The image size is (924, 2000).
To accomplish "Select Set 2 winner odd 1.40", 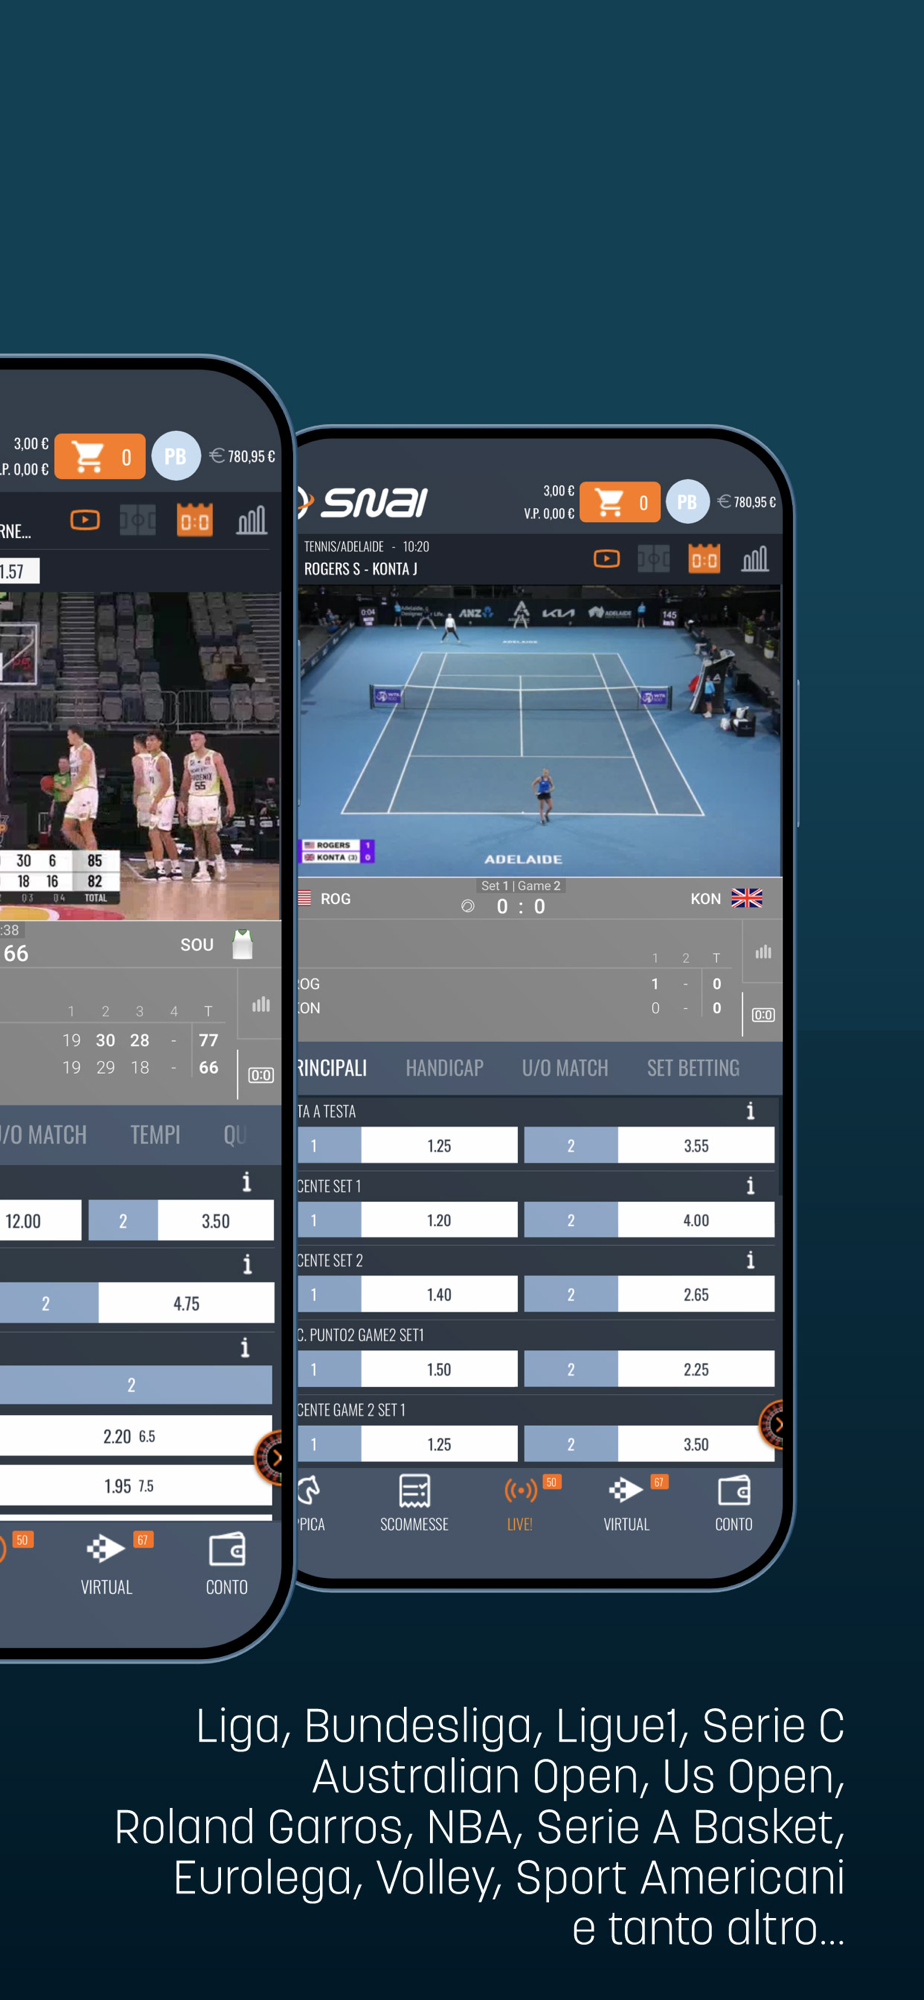I will click(x=439, y=1294).
